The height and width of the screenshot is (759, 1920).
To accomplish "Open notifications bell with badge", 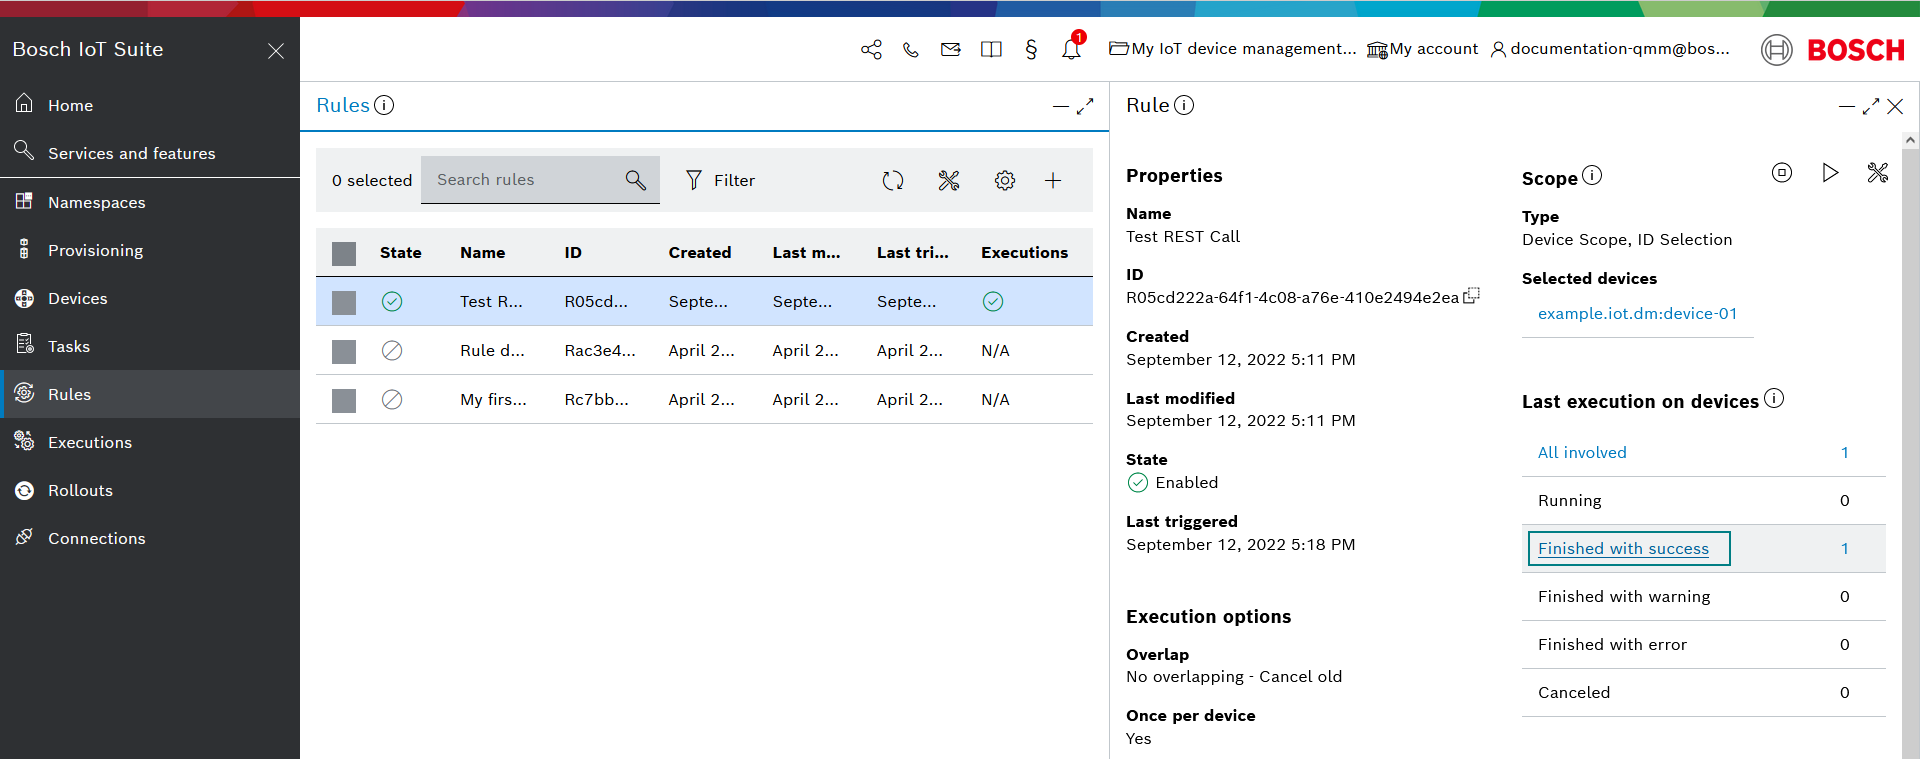I will click(1072, 47).
